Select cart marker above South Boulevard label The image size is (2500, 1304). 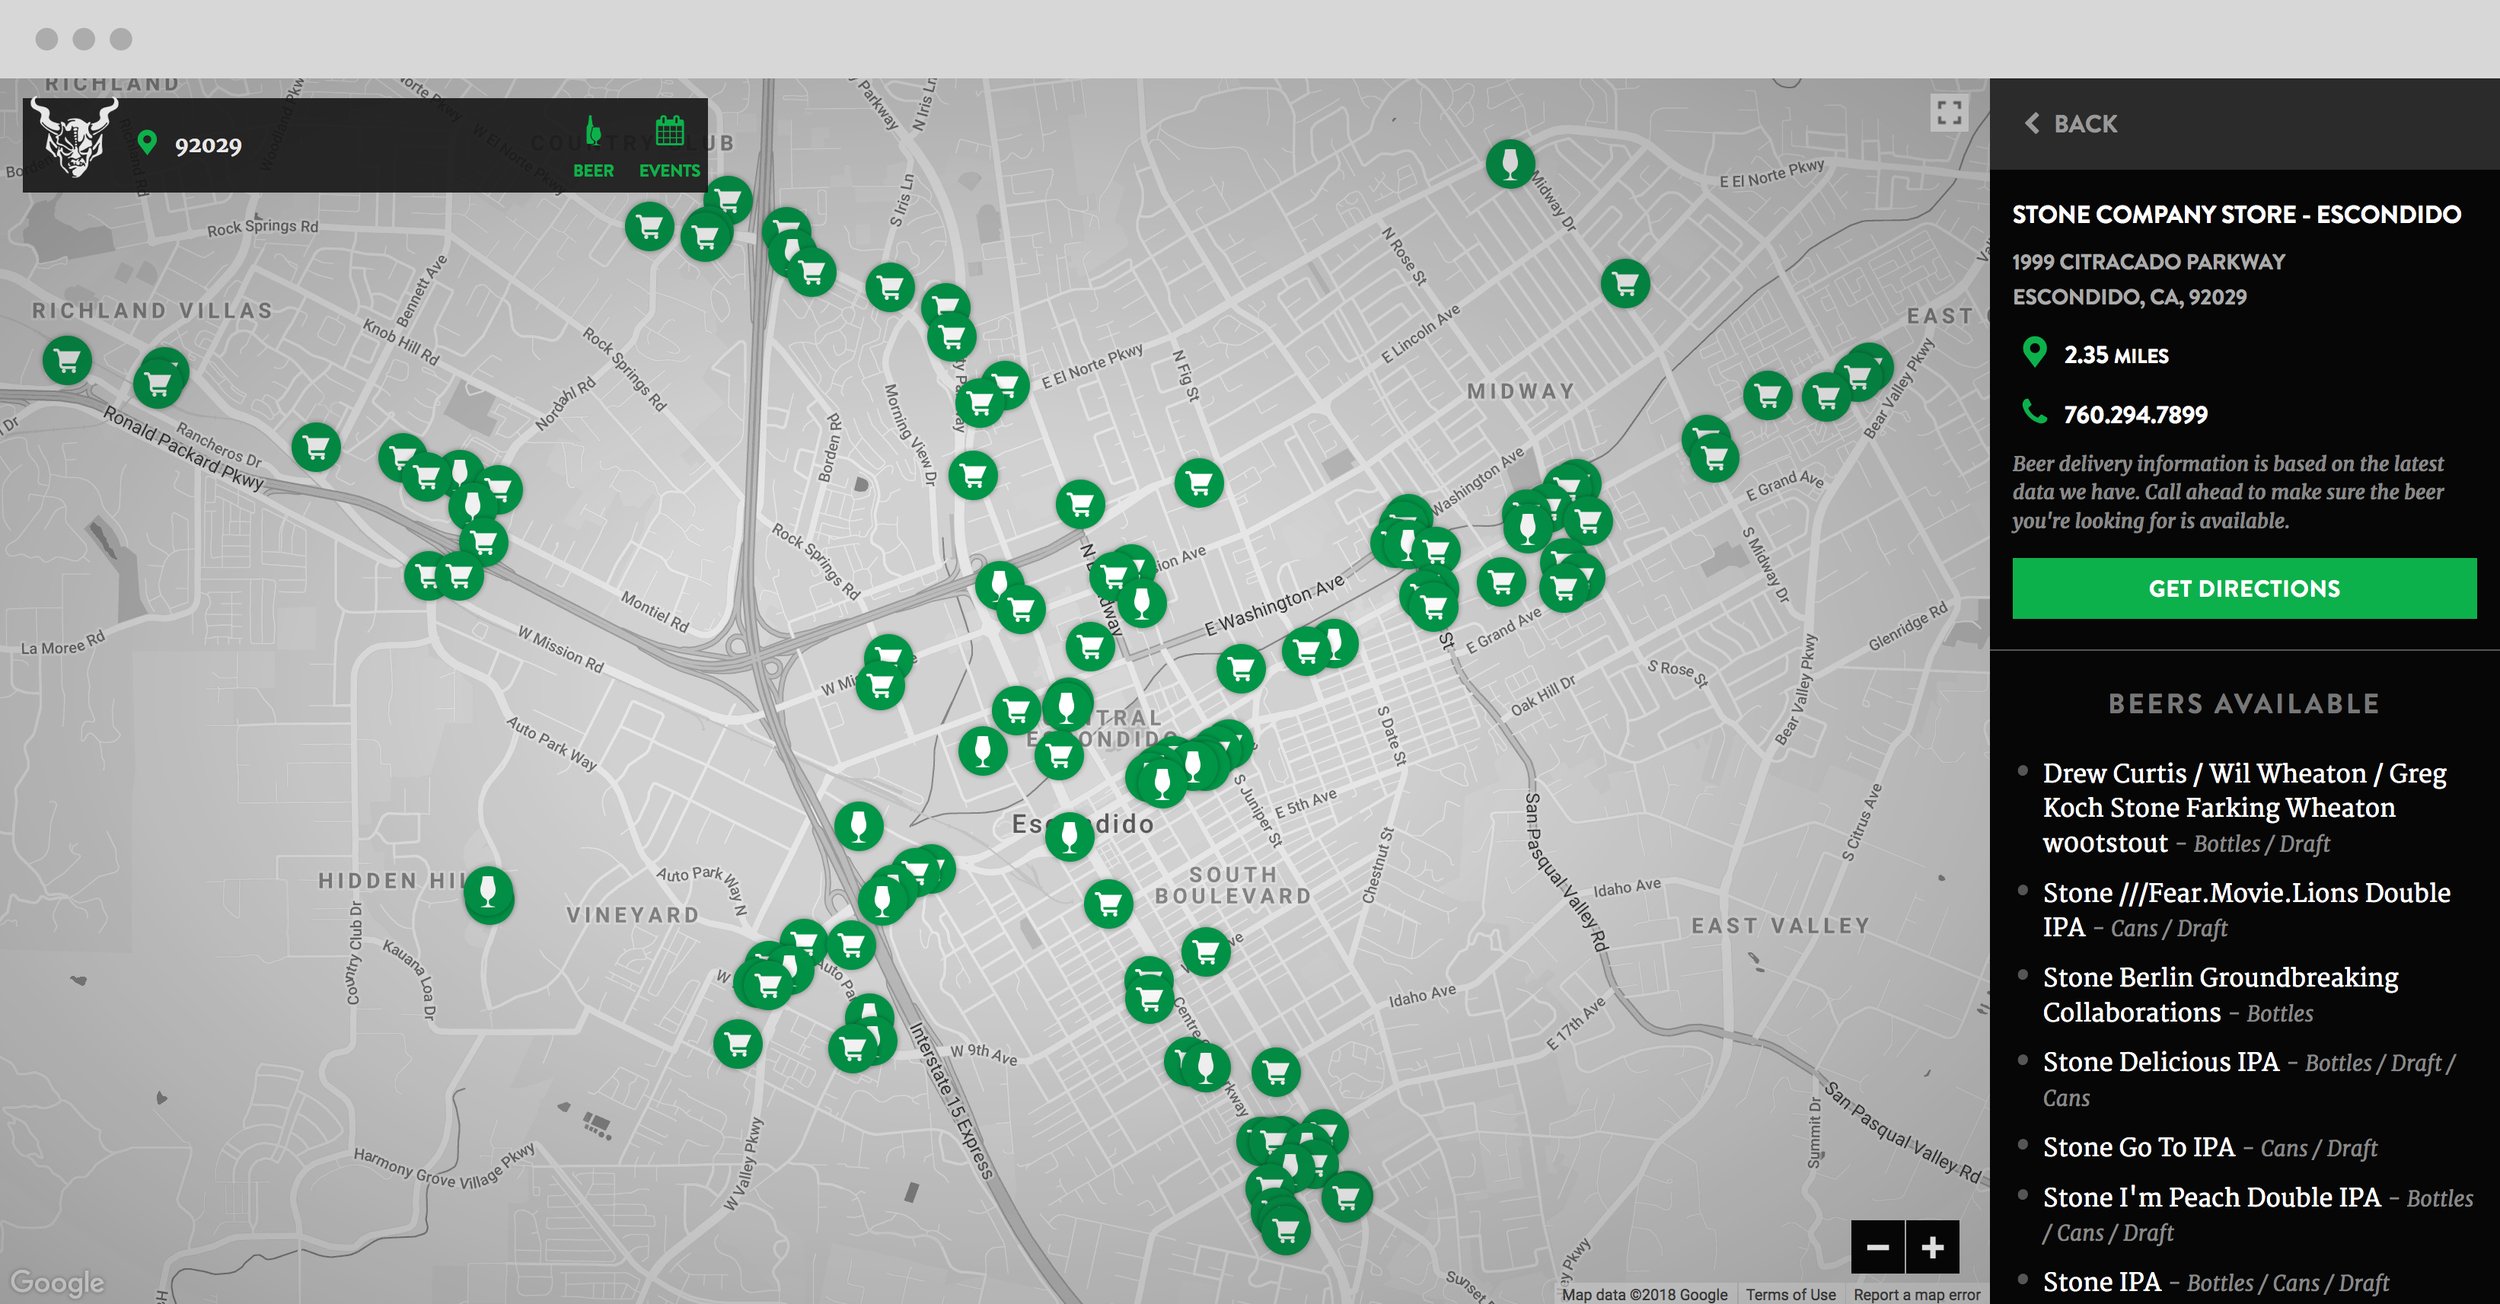[1108, 904]
